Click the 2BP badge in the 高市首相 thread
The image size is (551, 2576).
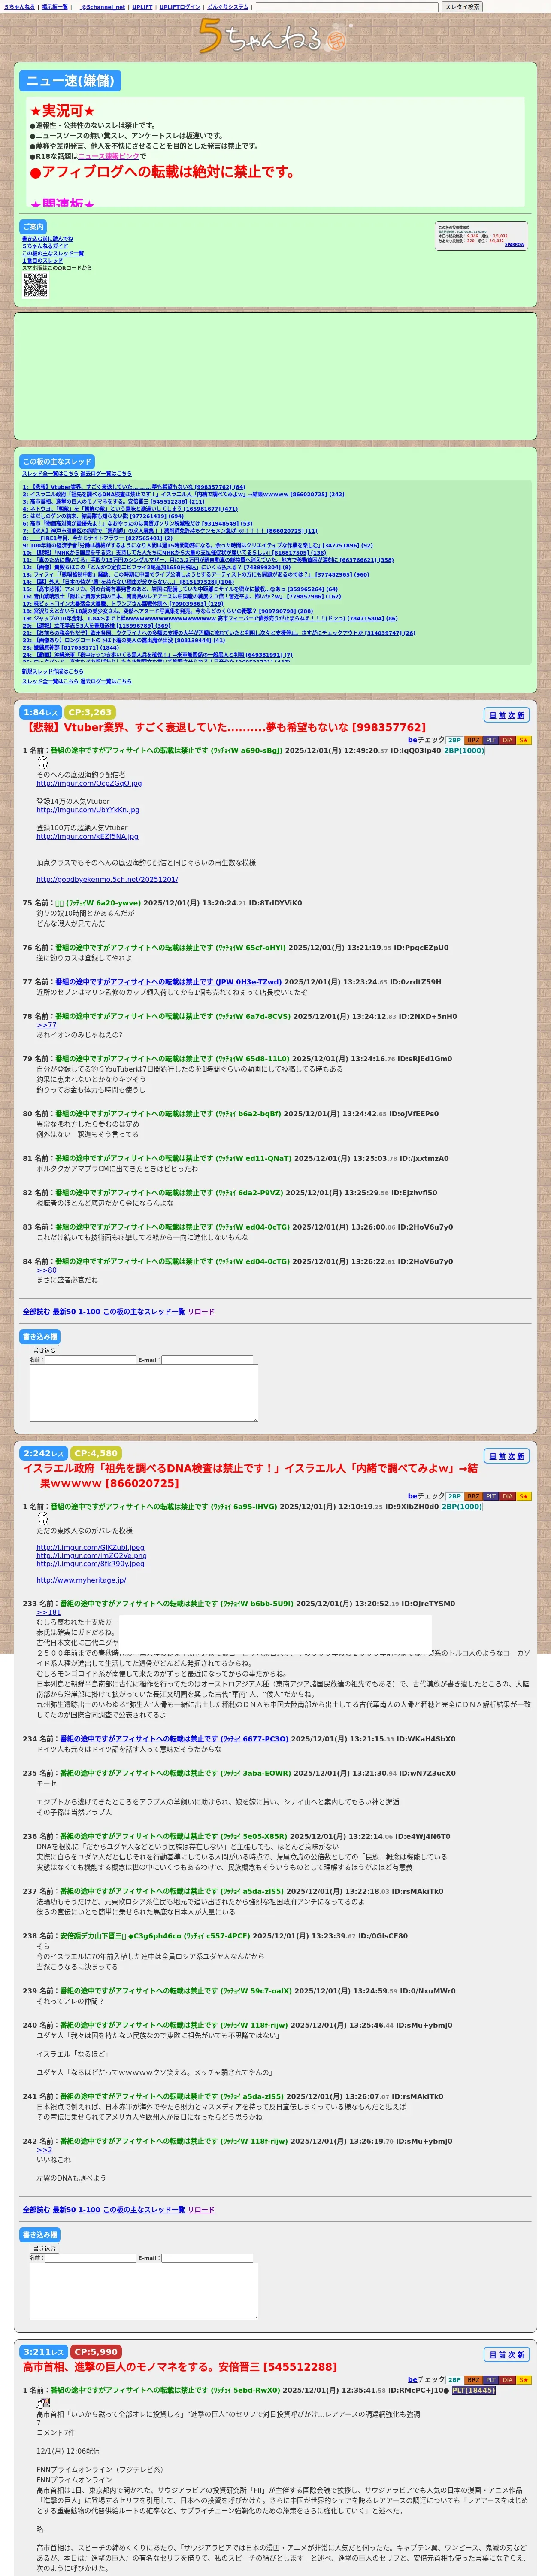click(454, 2380)
